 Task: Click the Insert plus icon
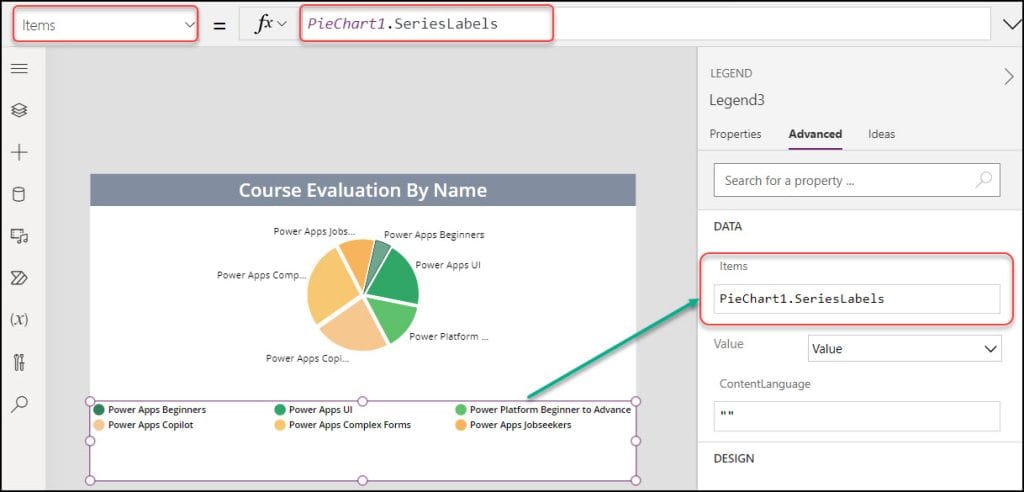[x=20, y=152]
